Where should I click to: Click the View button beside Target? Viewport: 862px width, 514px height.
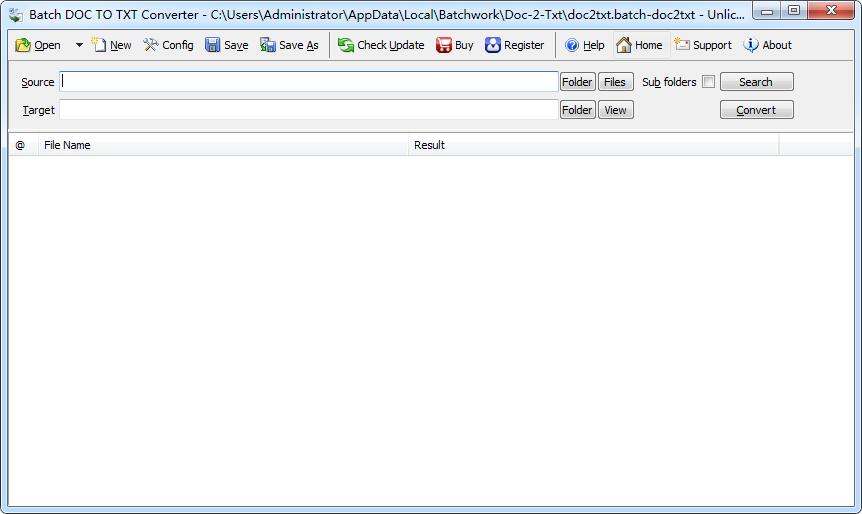tap(615, 110)
